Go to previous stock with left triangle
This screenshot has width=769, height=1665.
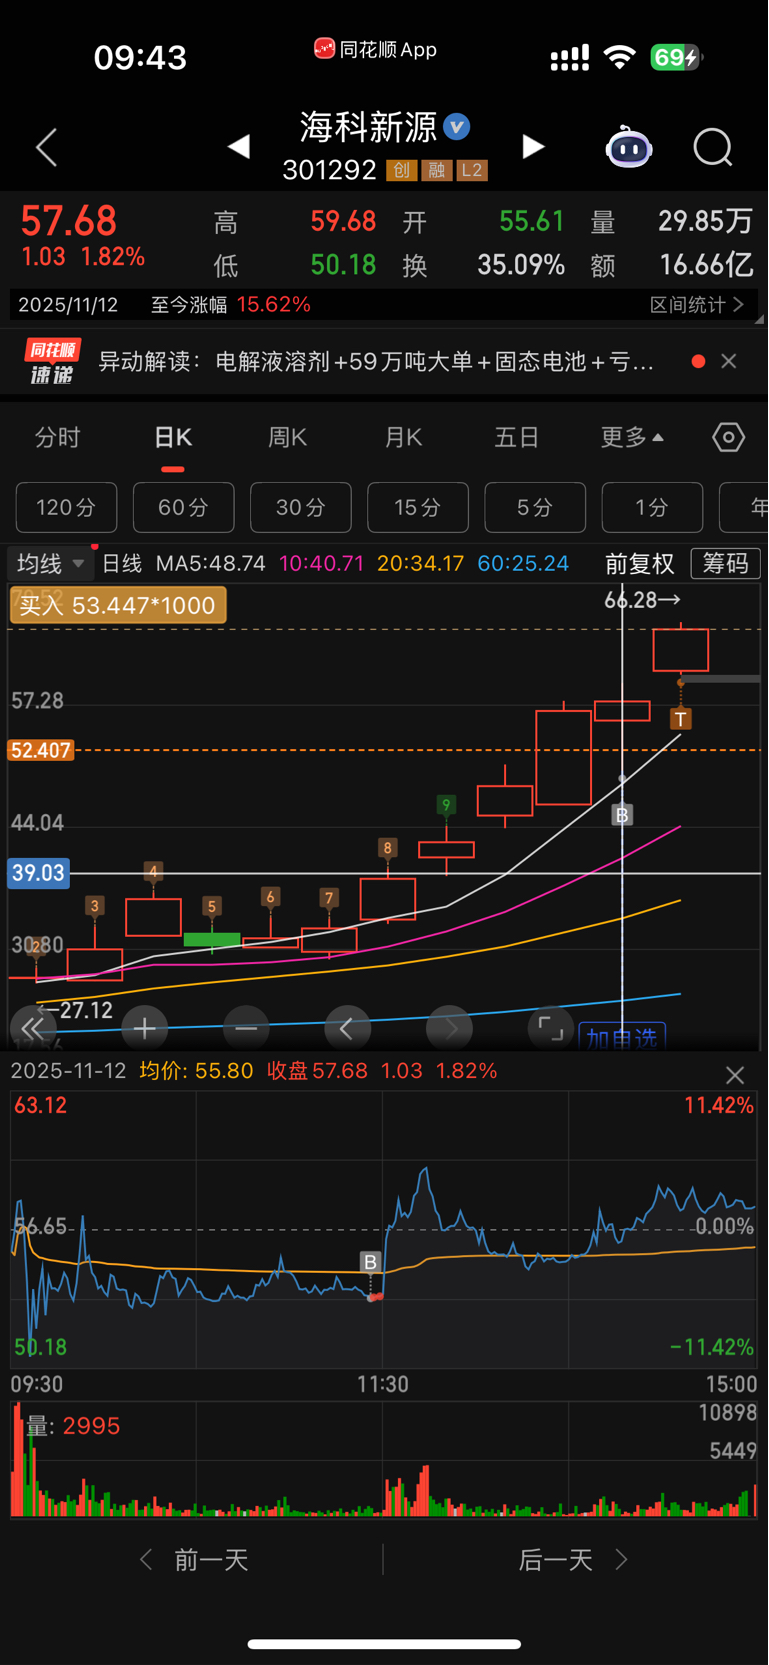coord(238,147)
